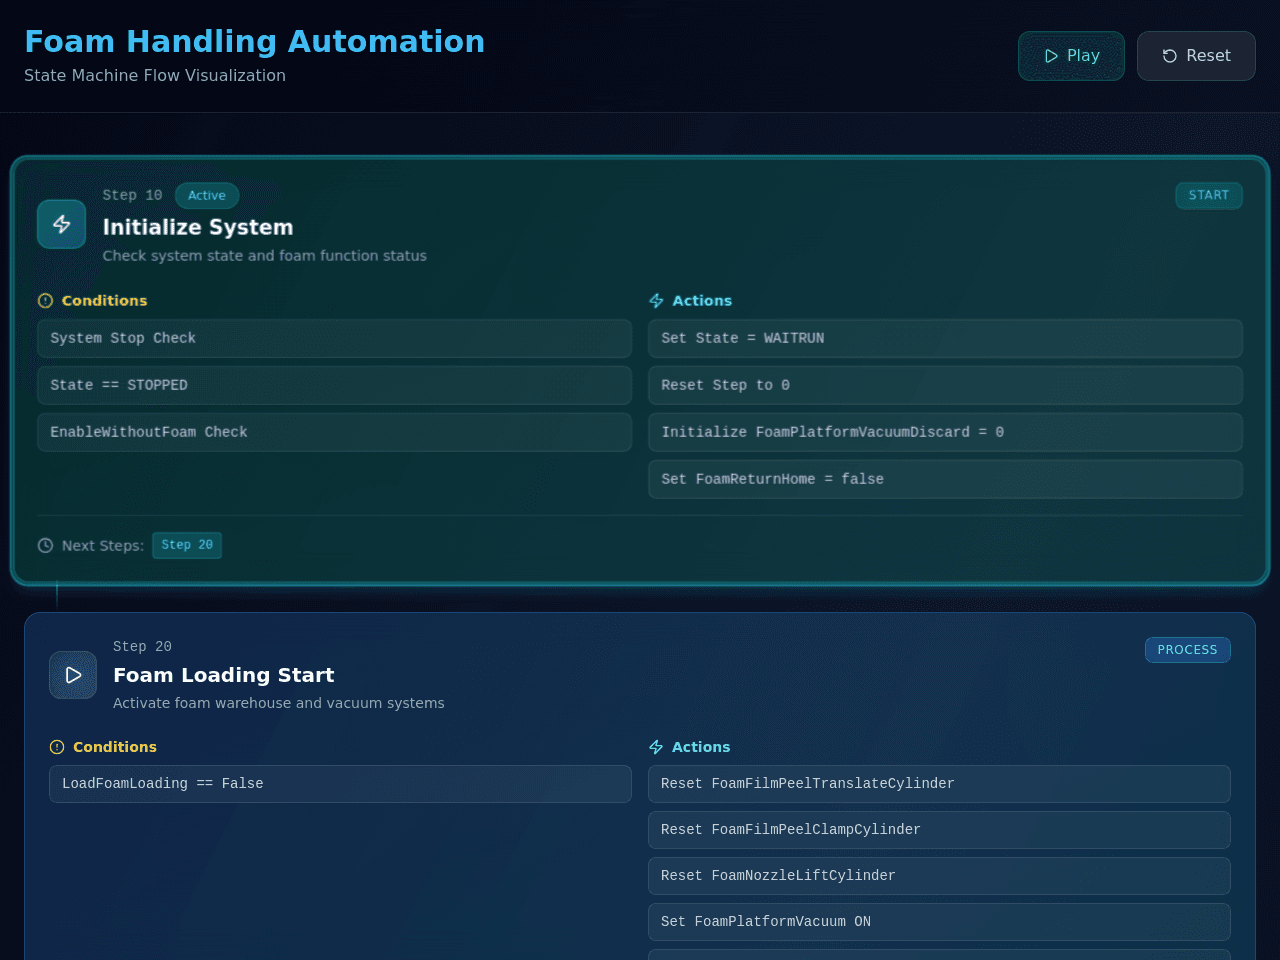
Task: Select the System Stop Check condition
Action: pyautogui.click(x=335, y=338)
